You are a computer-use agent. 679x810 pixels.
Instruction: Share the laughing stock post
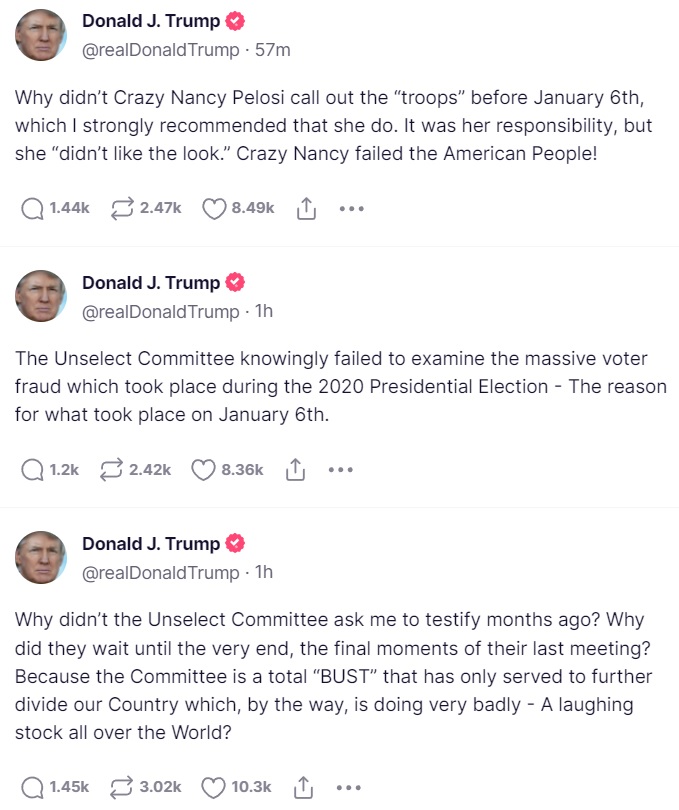303,787
